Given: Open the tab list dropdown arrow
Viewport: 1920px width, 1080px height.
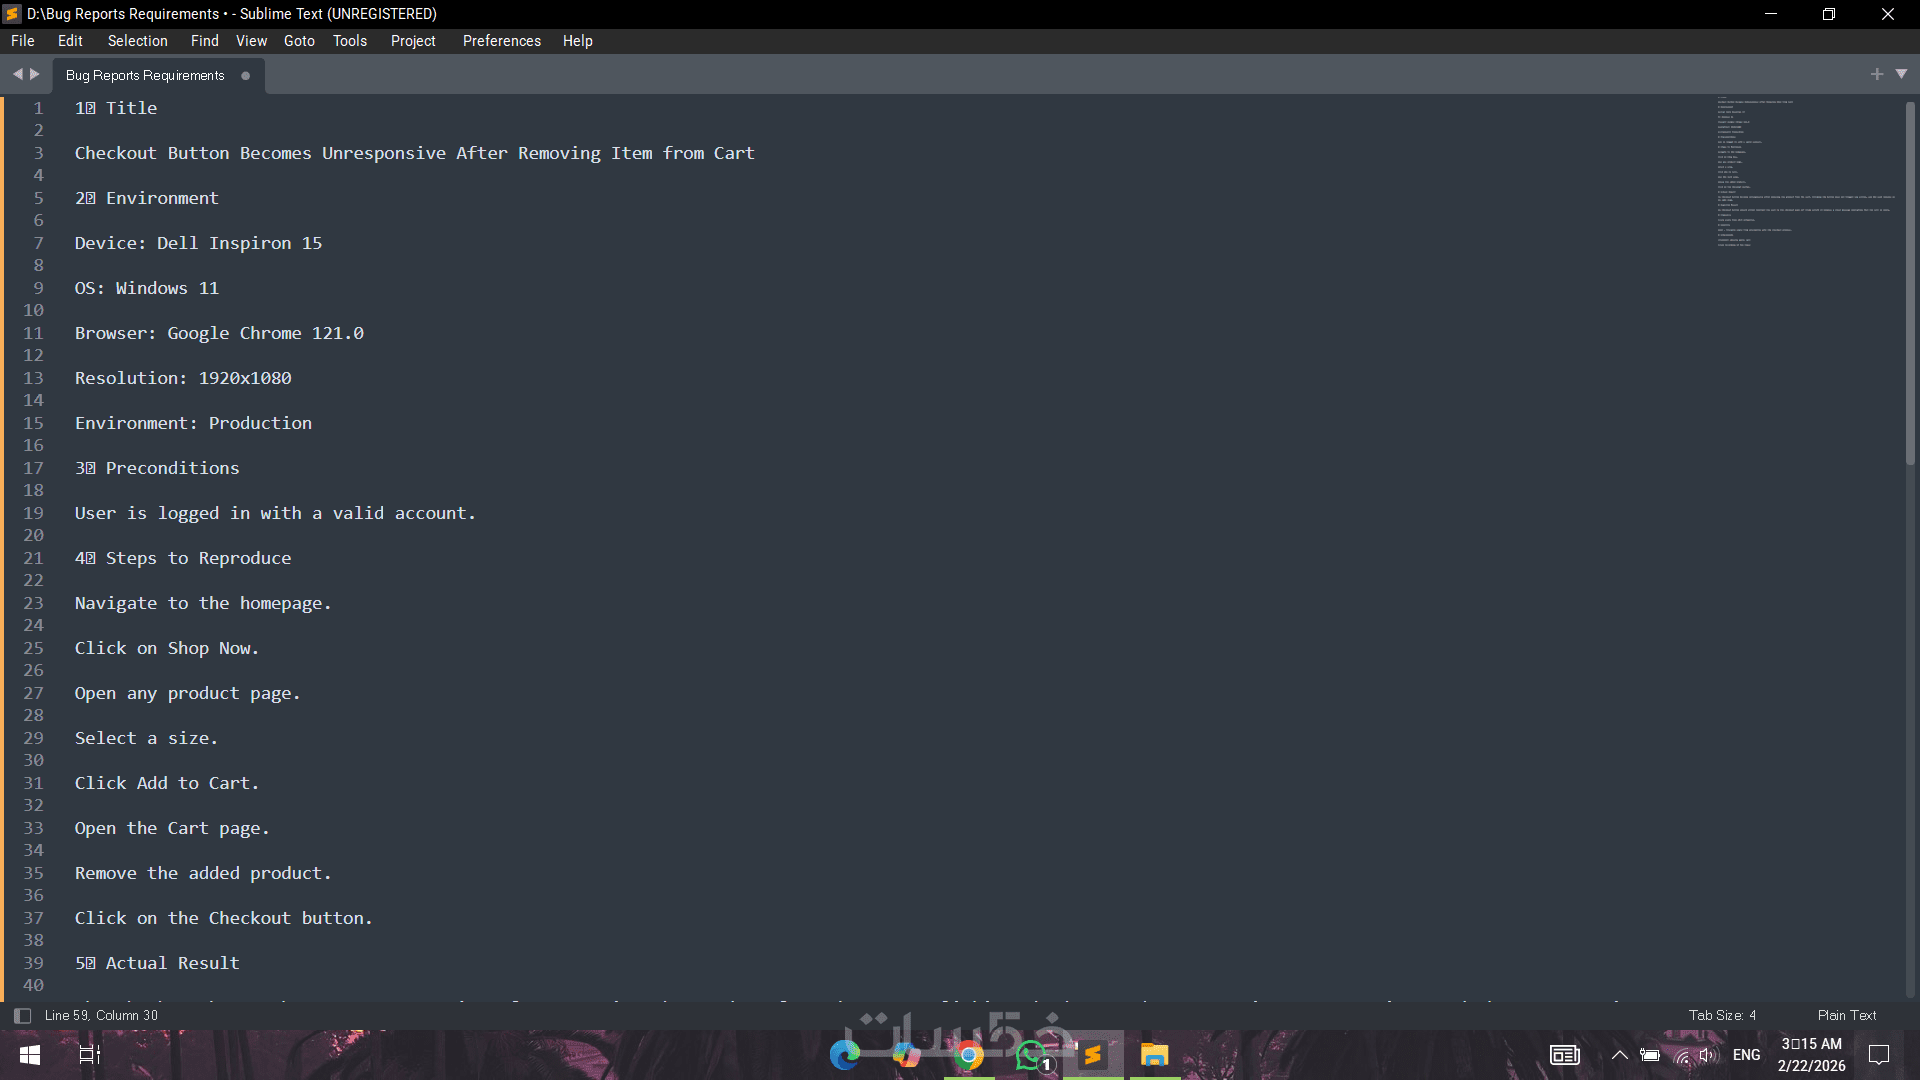Looking at the screenshot, I should point(1901,74).
